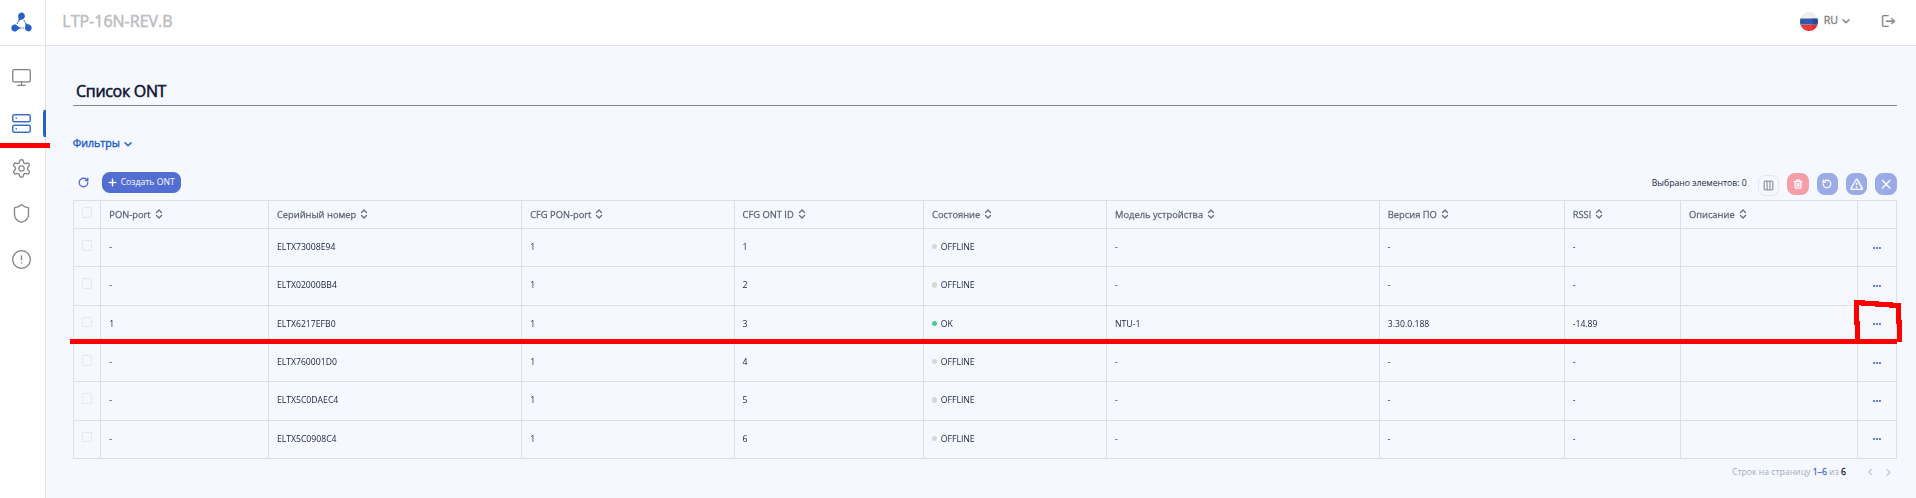Open the monitor section in the sidebar
The image size is (1916, 498).
21,77
